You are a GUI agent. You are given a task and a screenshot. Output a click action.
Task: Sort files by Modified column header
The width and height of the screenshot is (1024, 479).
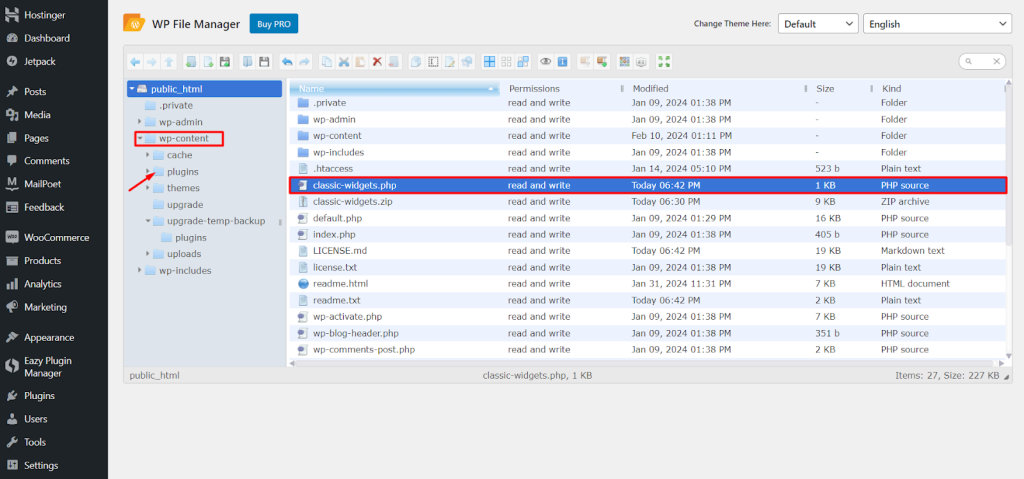[716, 88]
